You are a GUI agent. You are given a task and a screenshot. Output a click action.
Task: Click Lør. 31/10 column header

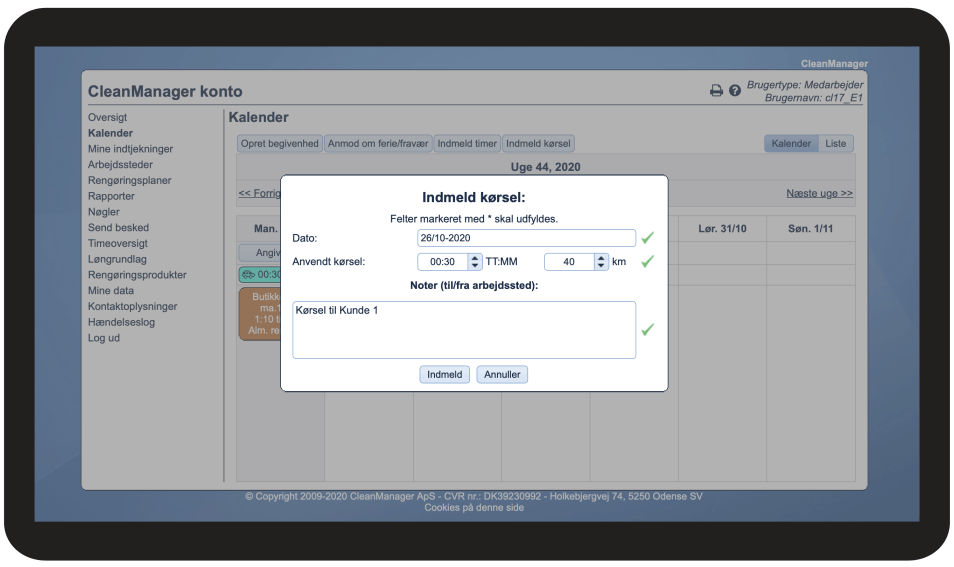[x=722, y=229]
